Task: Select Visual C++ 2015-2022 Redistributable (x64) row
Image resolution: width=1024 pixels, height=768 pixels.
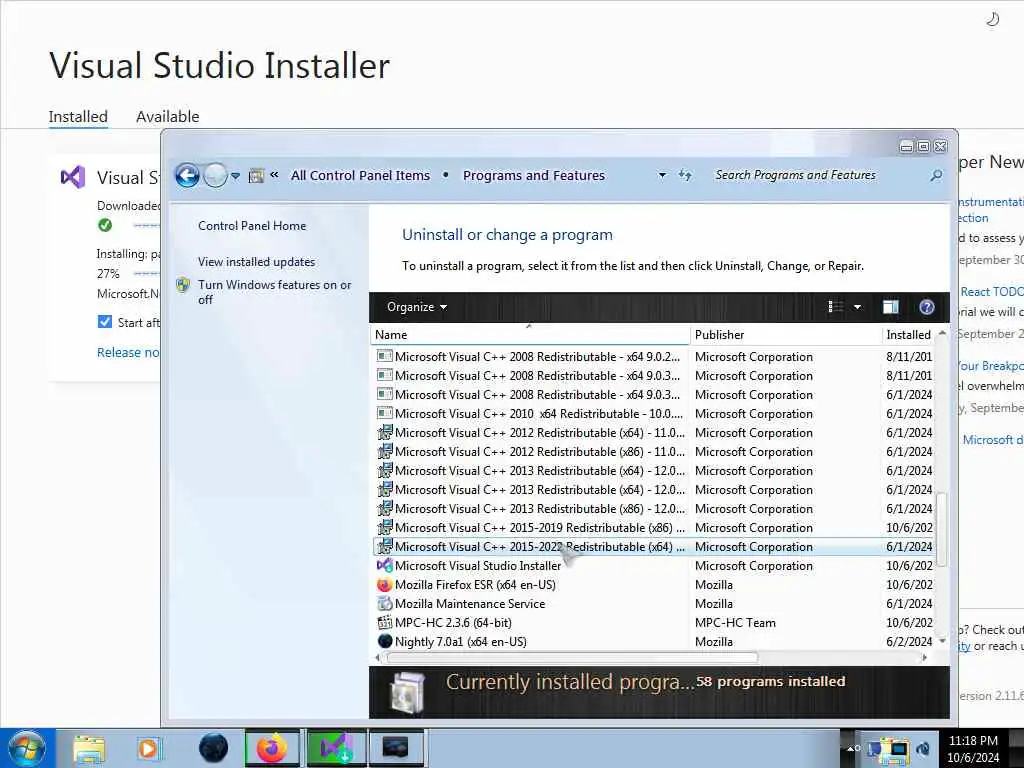Action: click(x=654, y=547)
